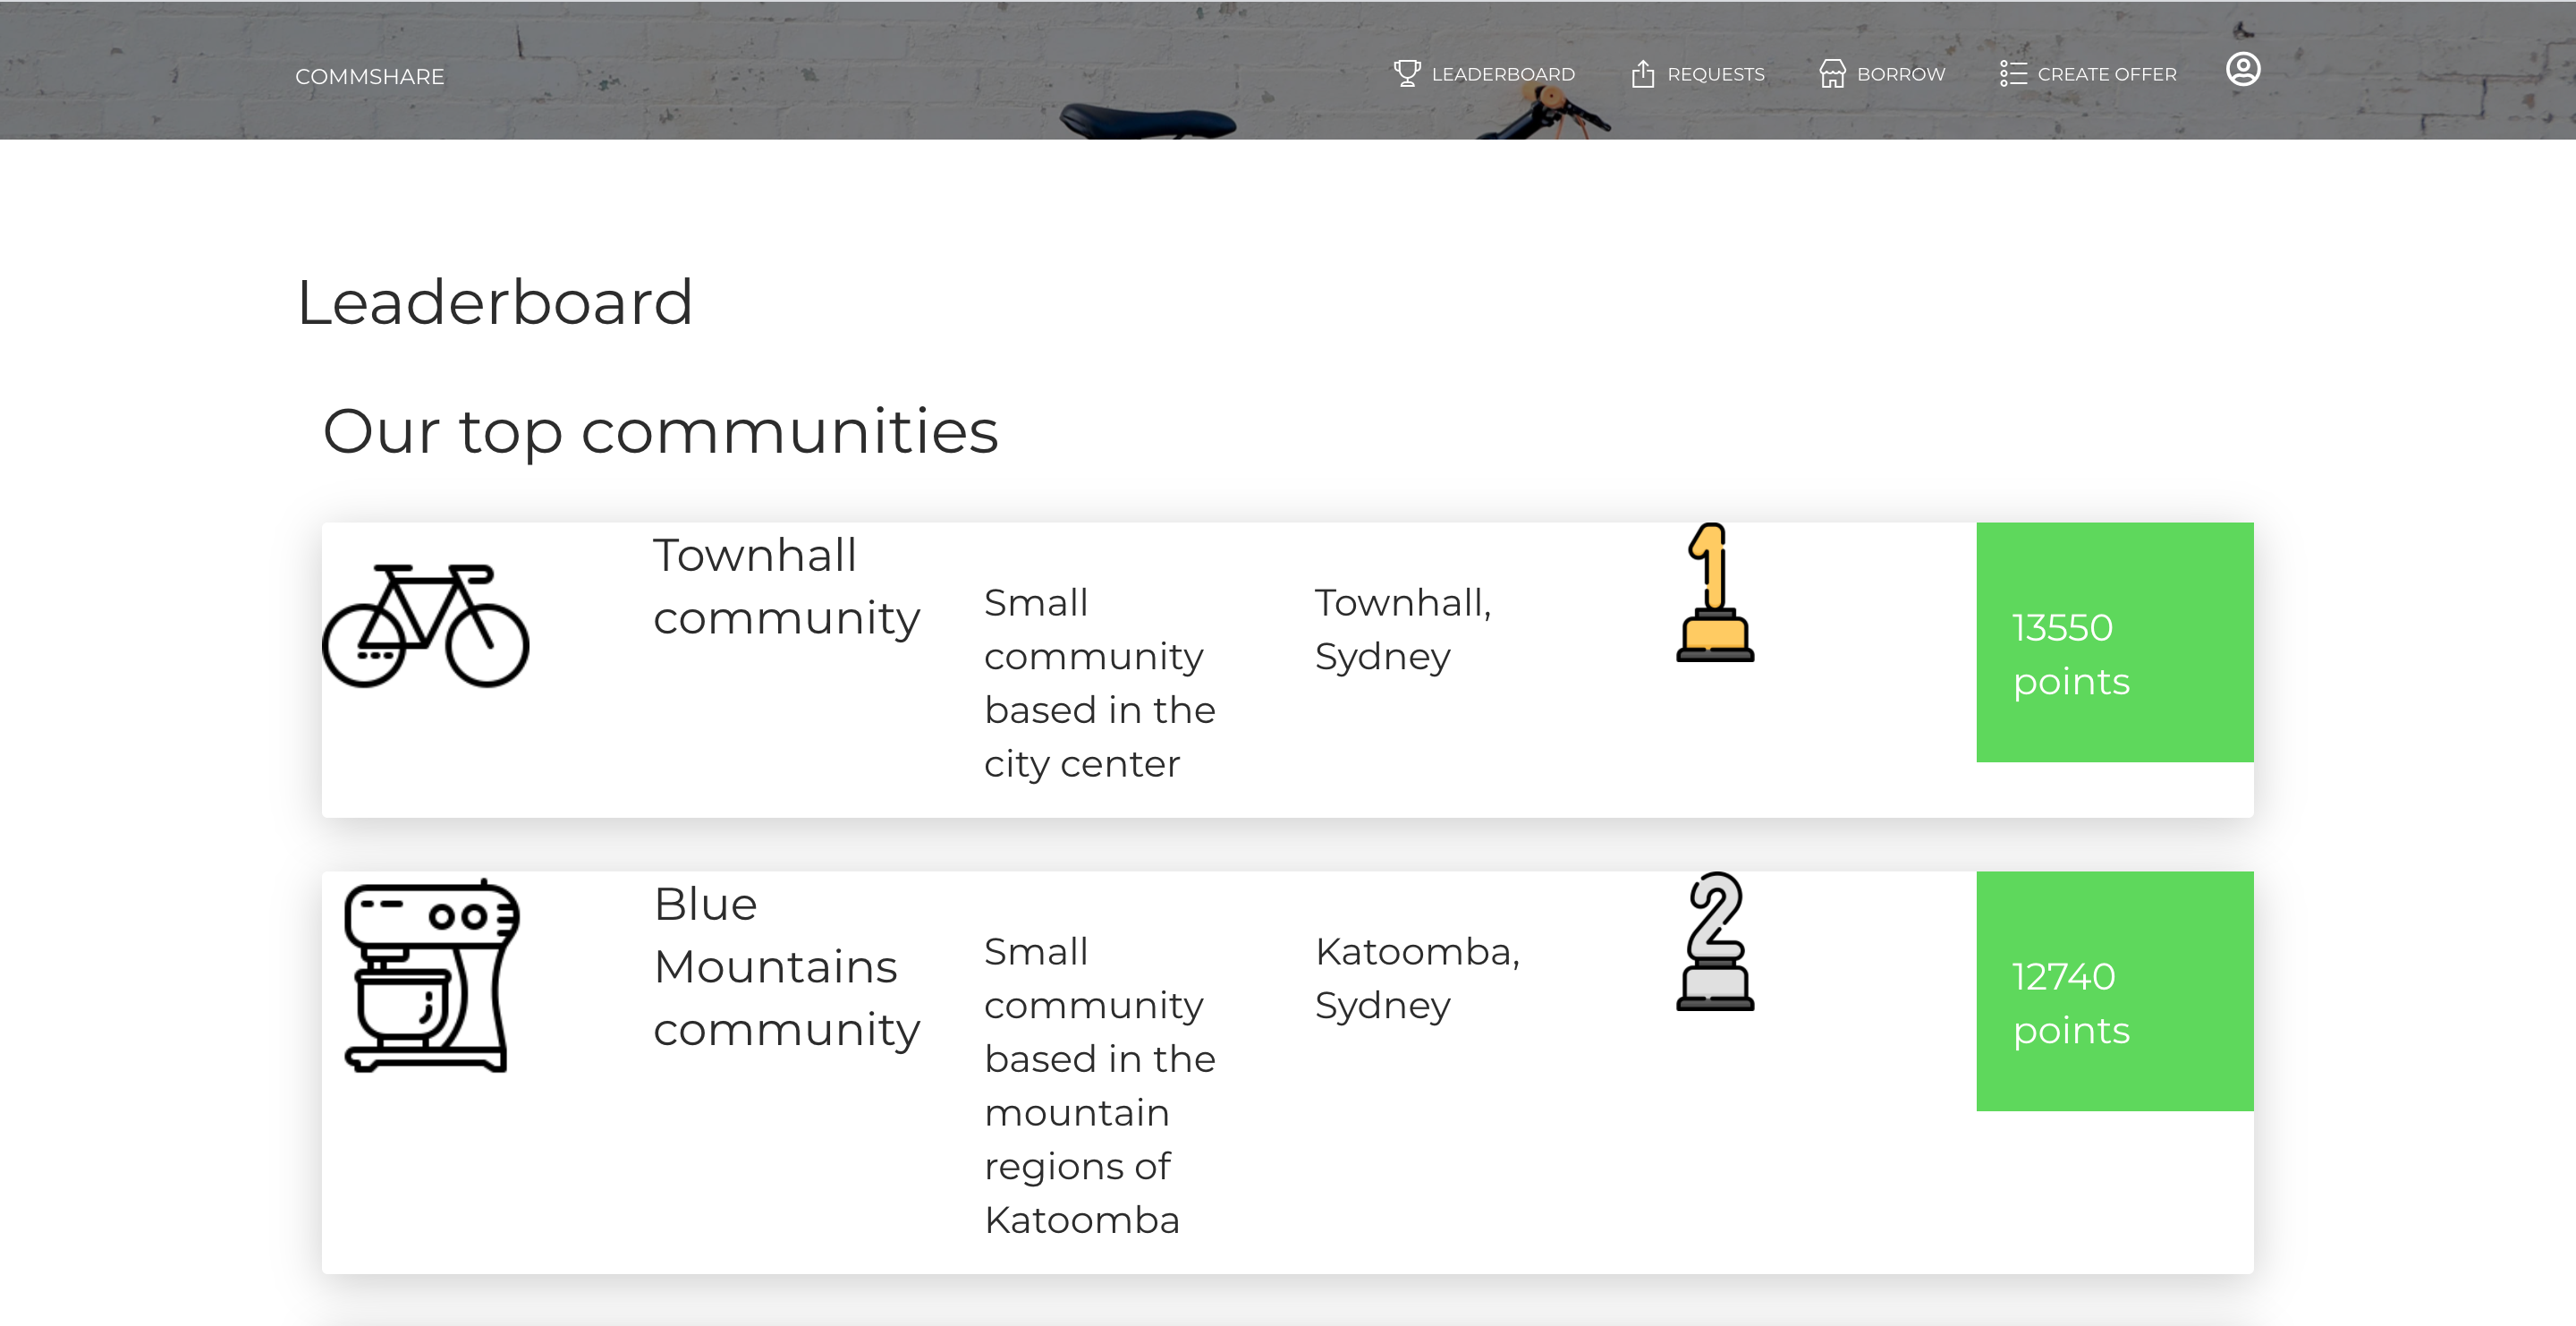Click the COMMSHARE brand link
This screenshot has width=2576, height=1326.
coord(369,76)
